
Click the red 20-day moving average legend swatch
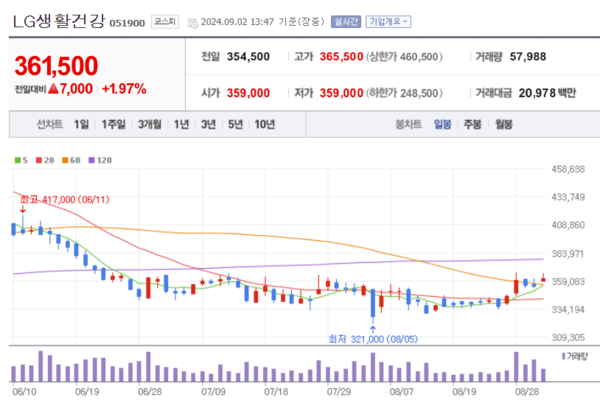[x=39, y=160]
